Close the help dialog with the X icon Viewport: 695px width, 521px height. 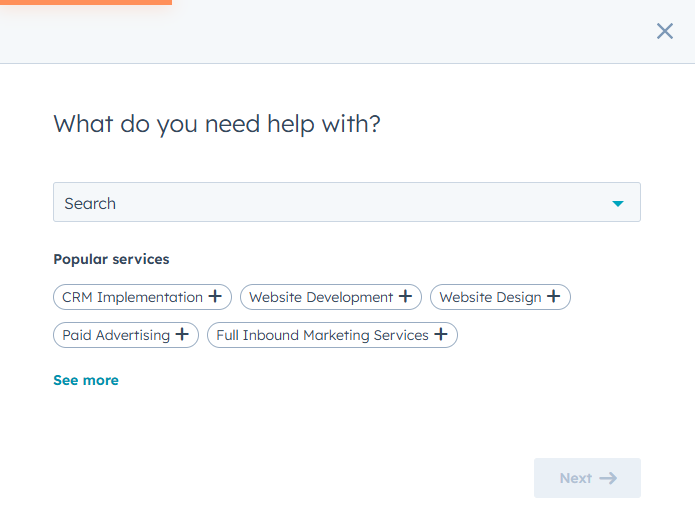pos(664,31)
